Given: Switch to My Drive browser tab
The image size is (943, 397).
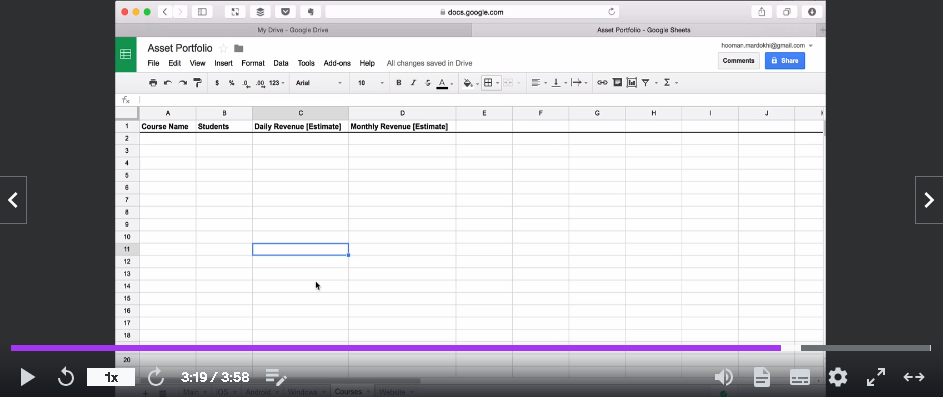Looking at the screenshot, I should [x=293, y=30].
